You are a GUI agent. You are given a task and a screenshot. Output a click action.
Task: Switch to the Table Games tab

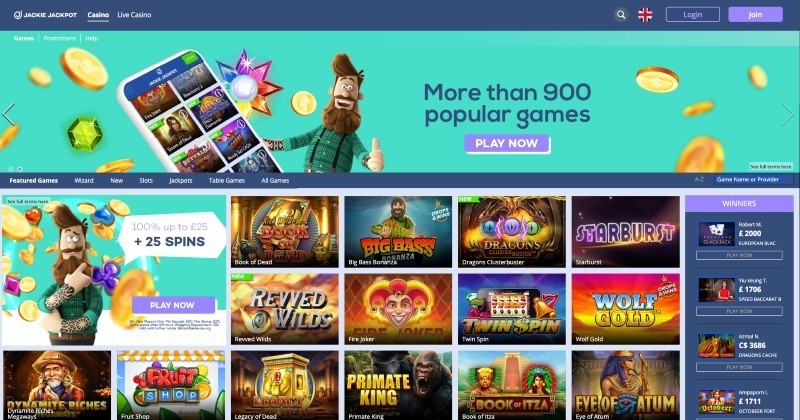227,181
